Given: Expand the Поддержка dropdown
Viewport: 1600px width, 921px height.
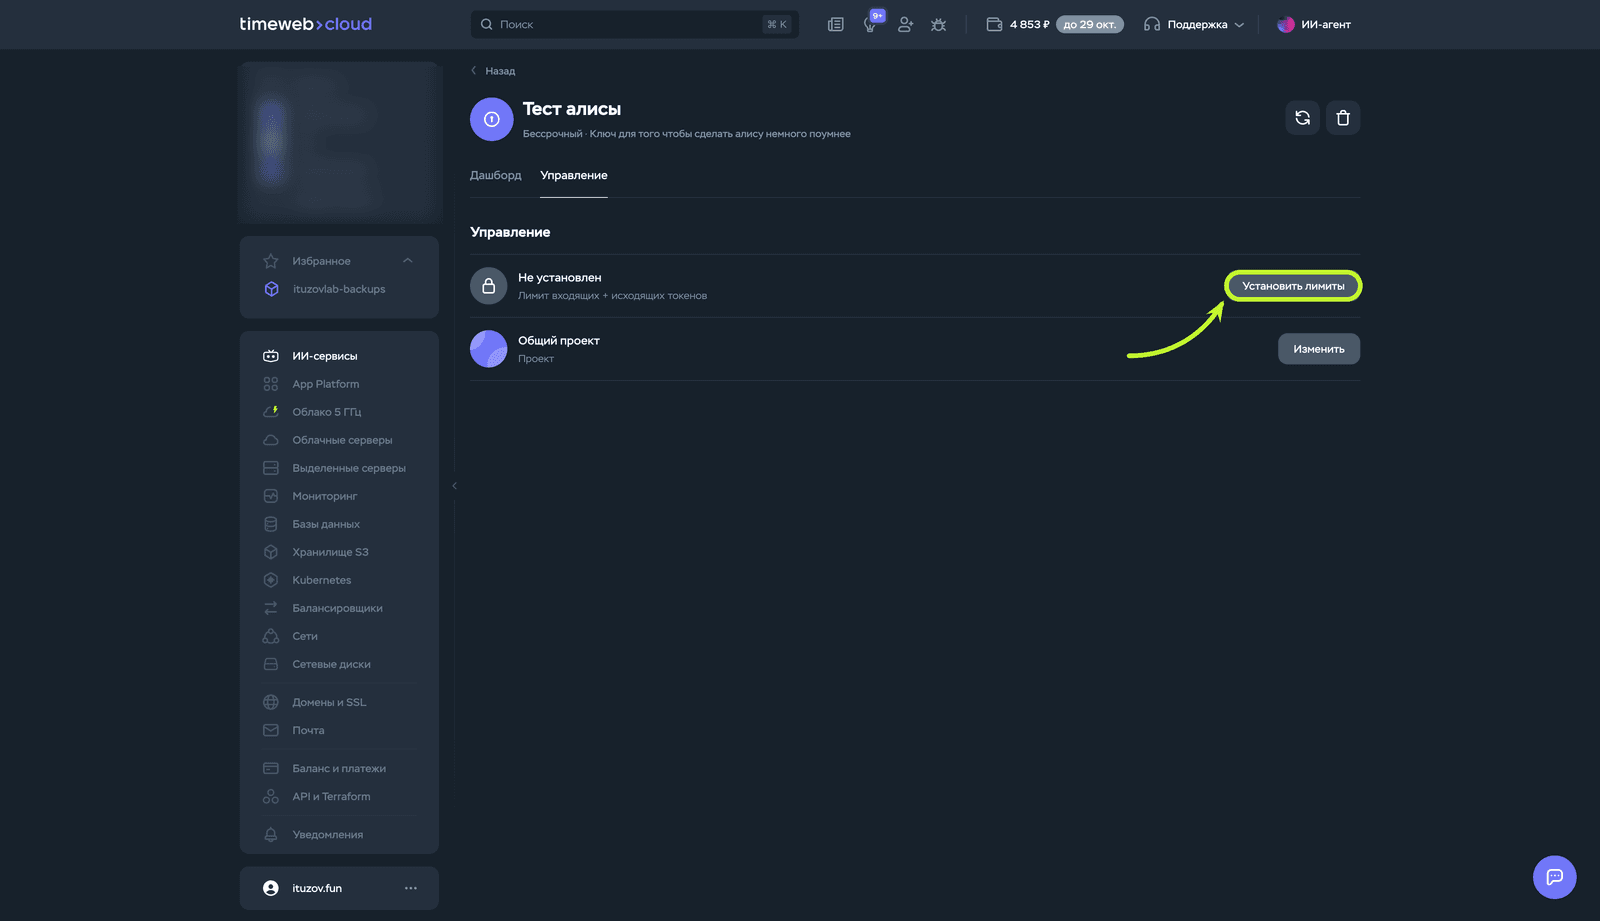Looking at the screenshot, I should click(x=1194, y=24).
